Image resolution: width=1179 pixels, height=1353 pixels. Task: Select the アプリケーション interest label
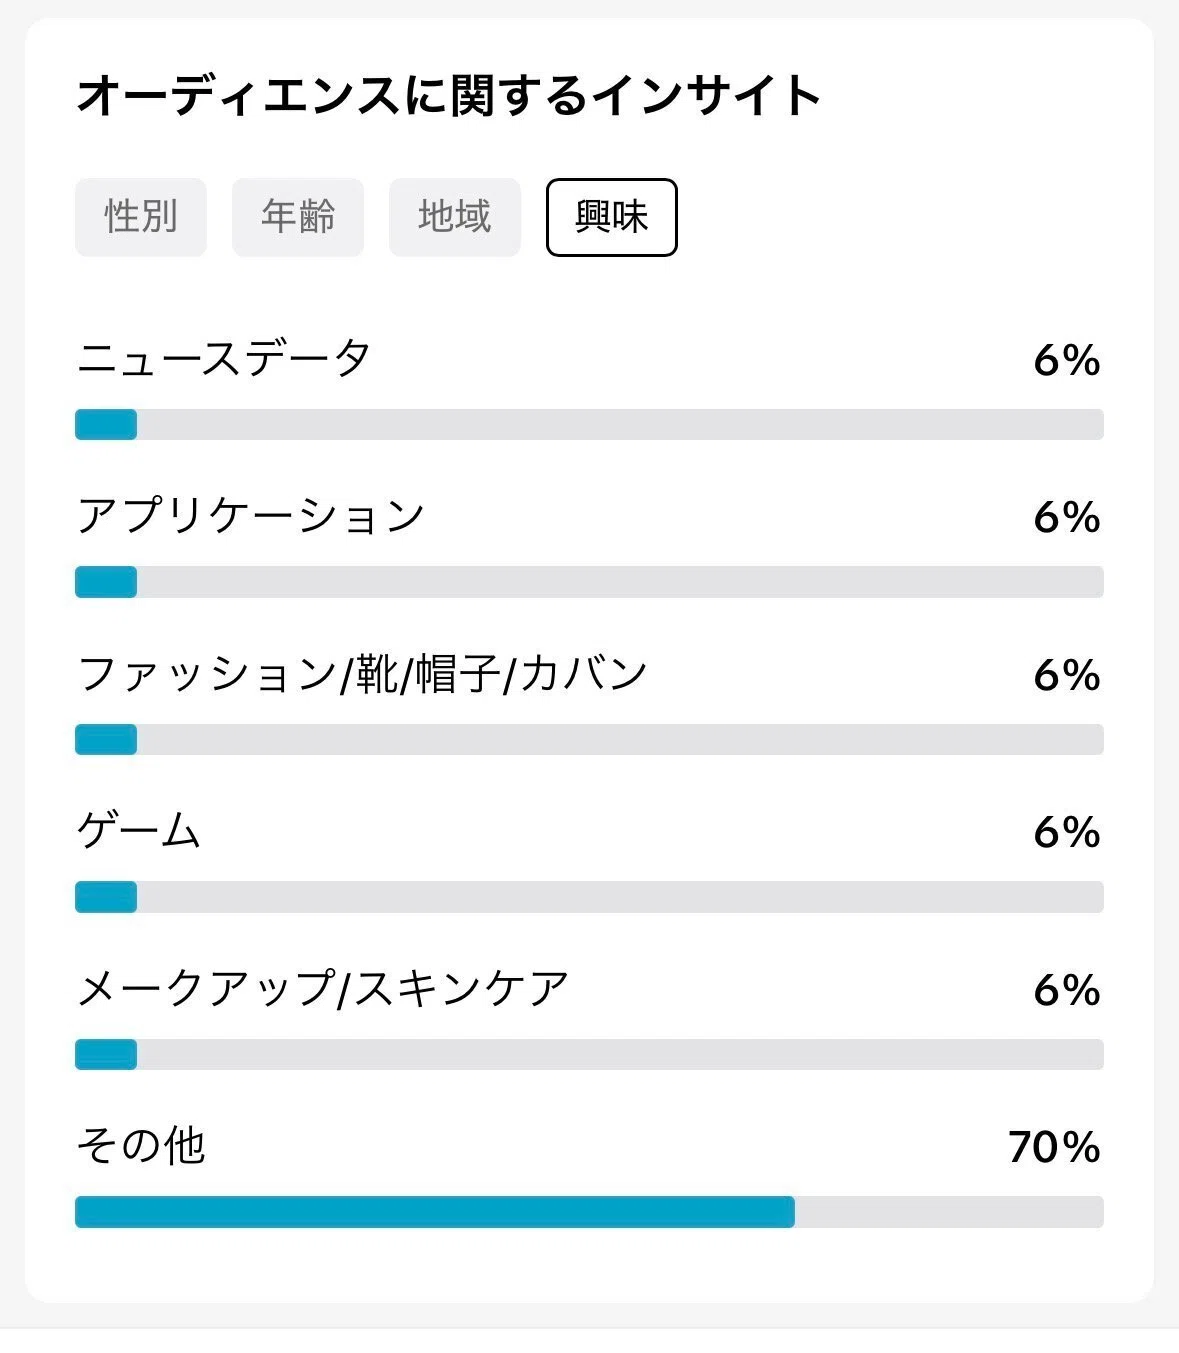click(251, 516)
